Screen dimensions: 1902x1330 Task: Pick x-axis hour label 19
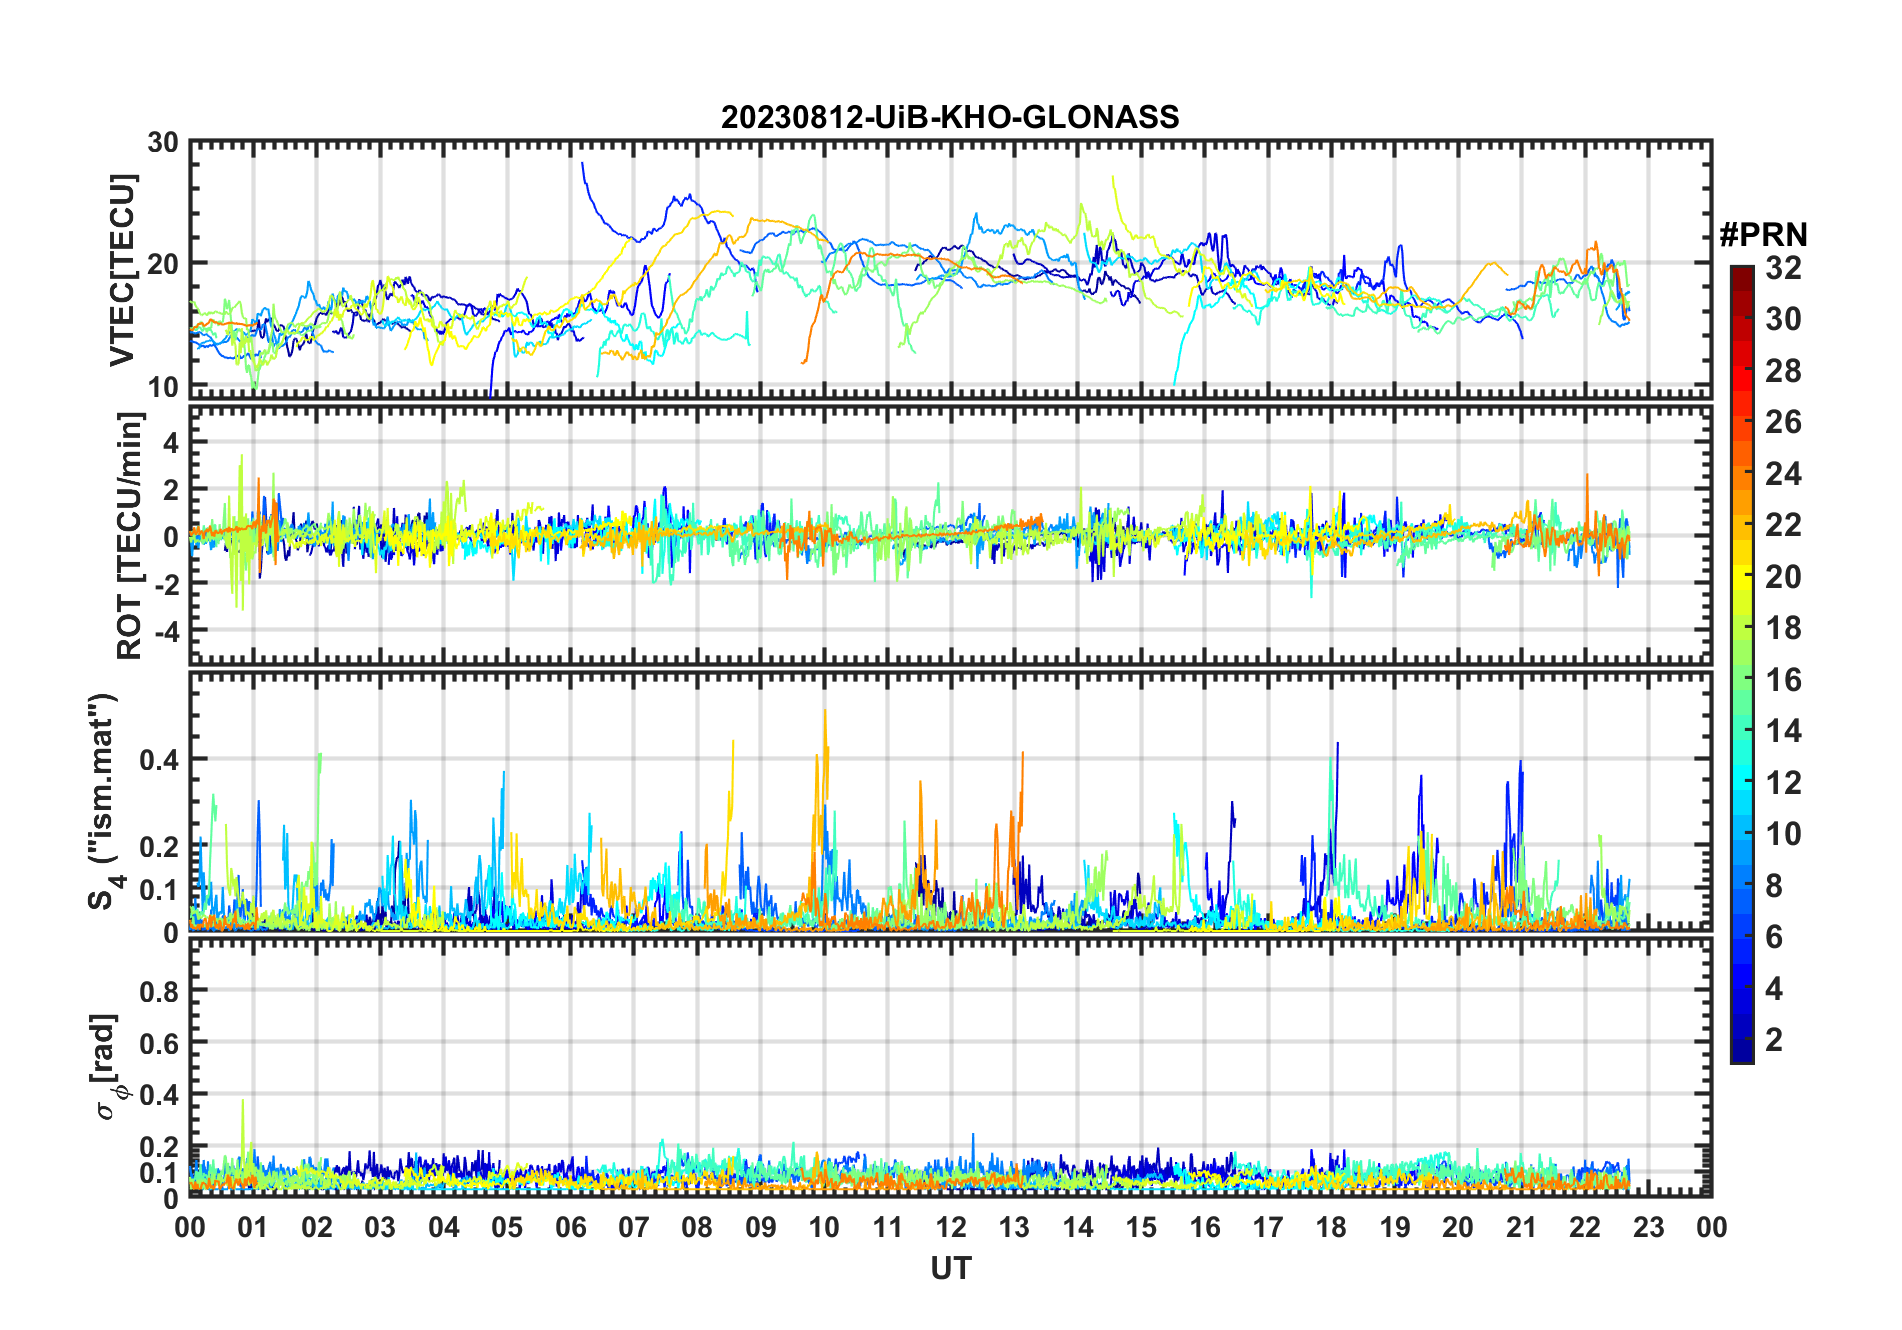[1395, 1228]
